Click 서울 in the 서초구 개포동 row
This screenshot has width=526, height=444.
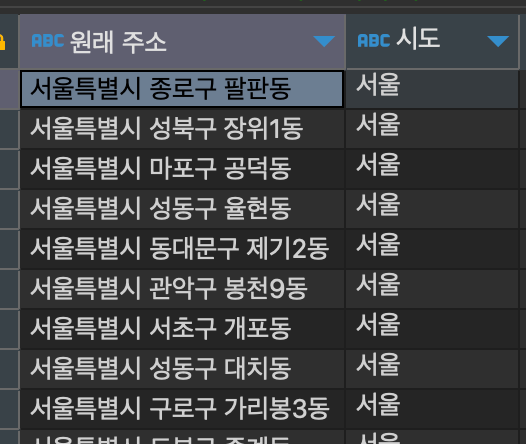click(378, 324)
